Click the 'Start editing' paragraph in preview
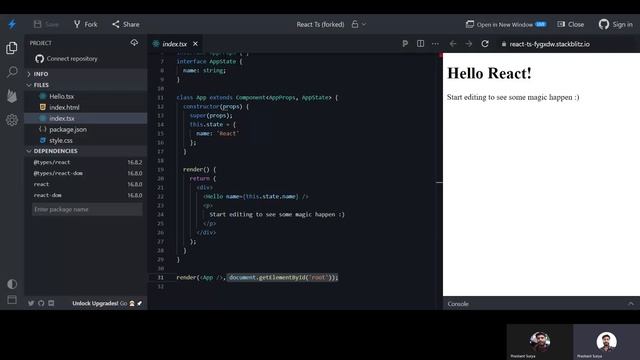This screenshot has width=640, height=360. click(x=513, y=97)
